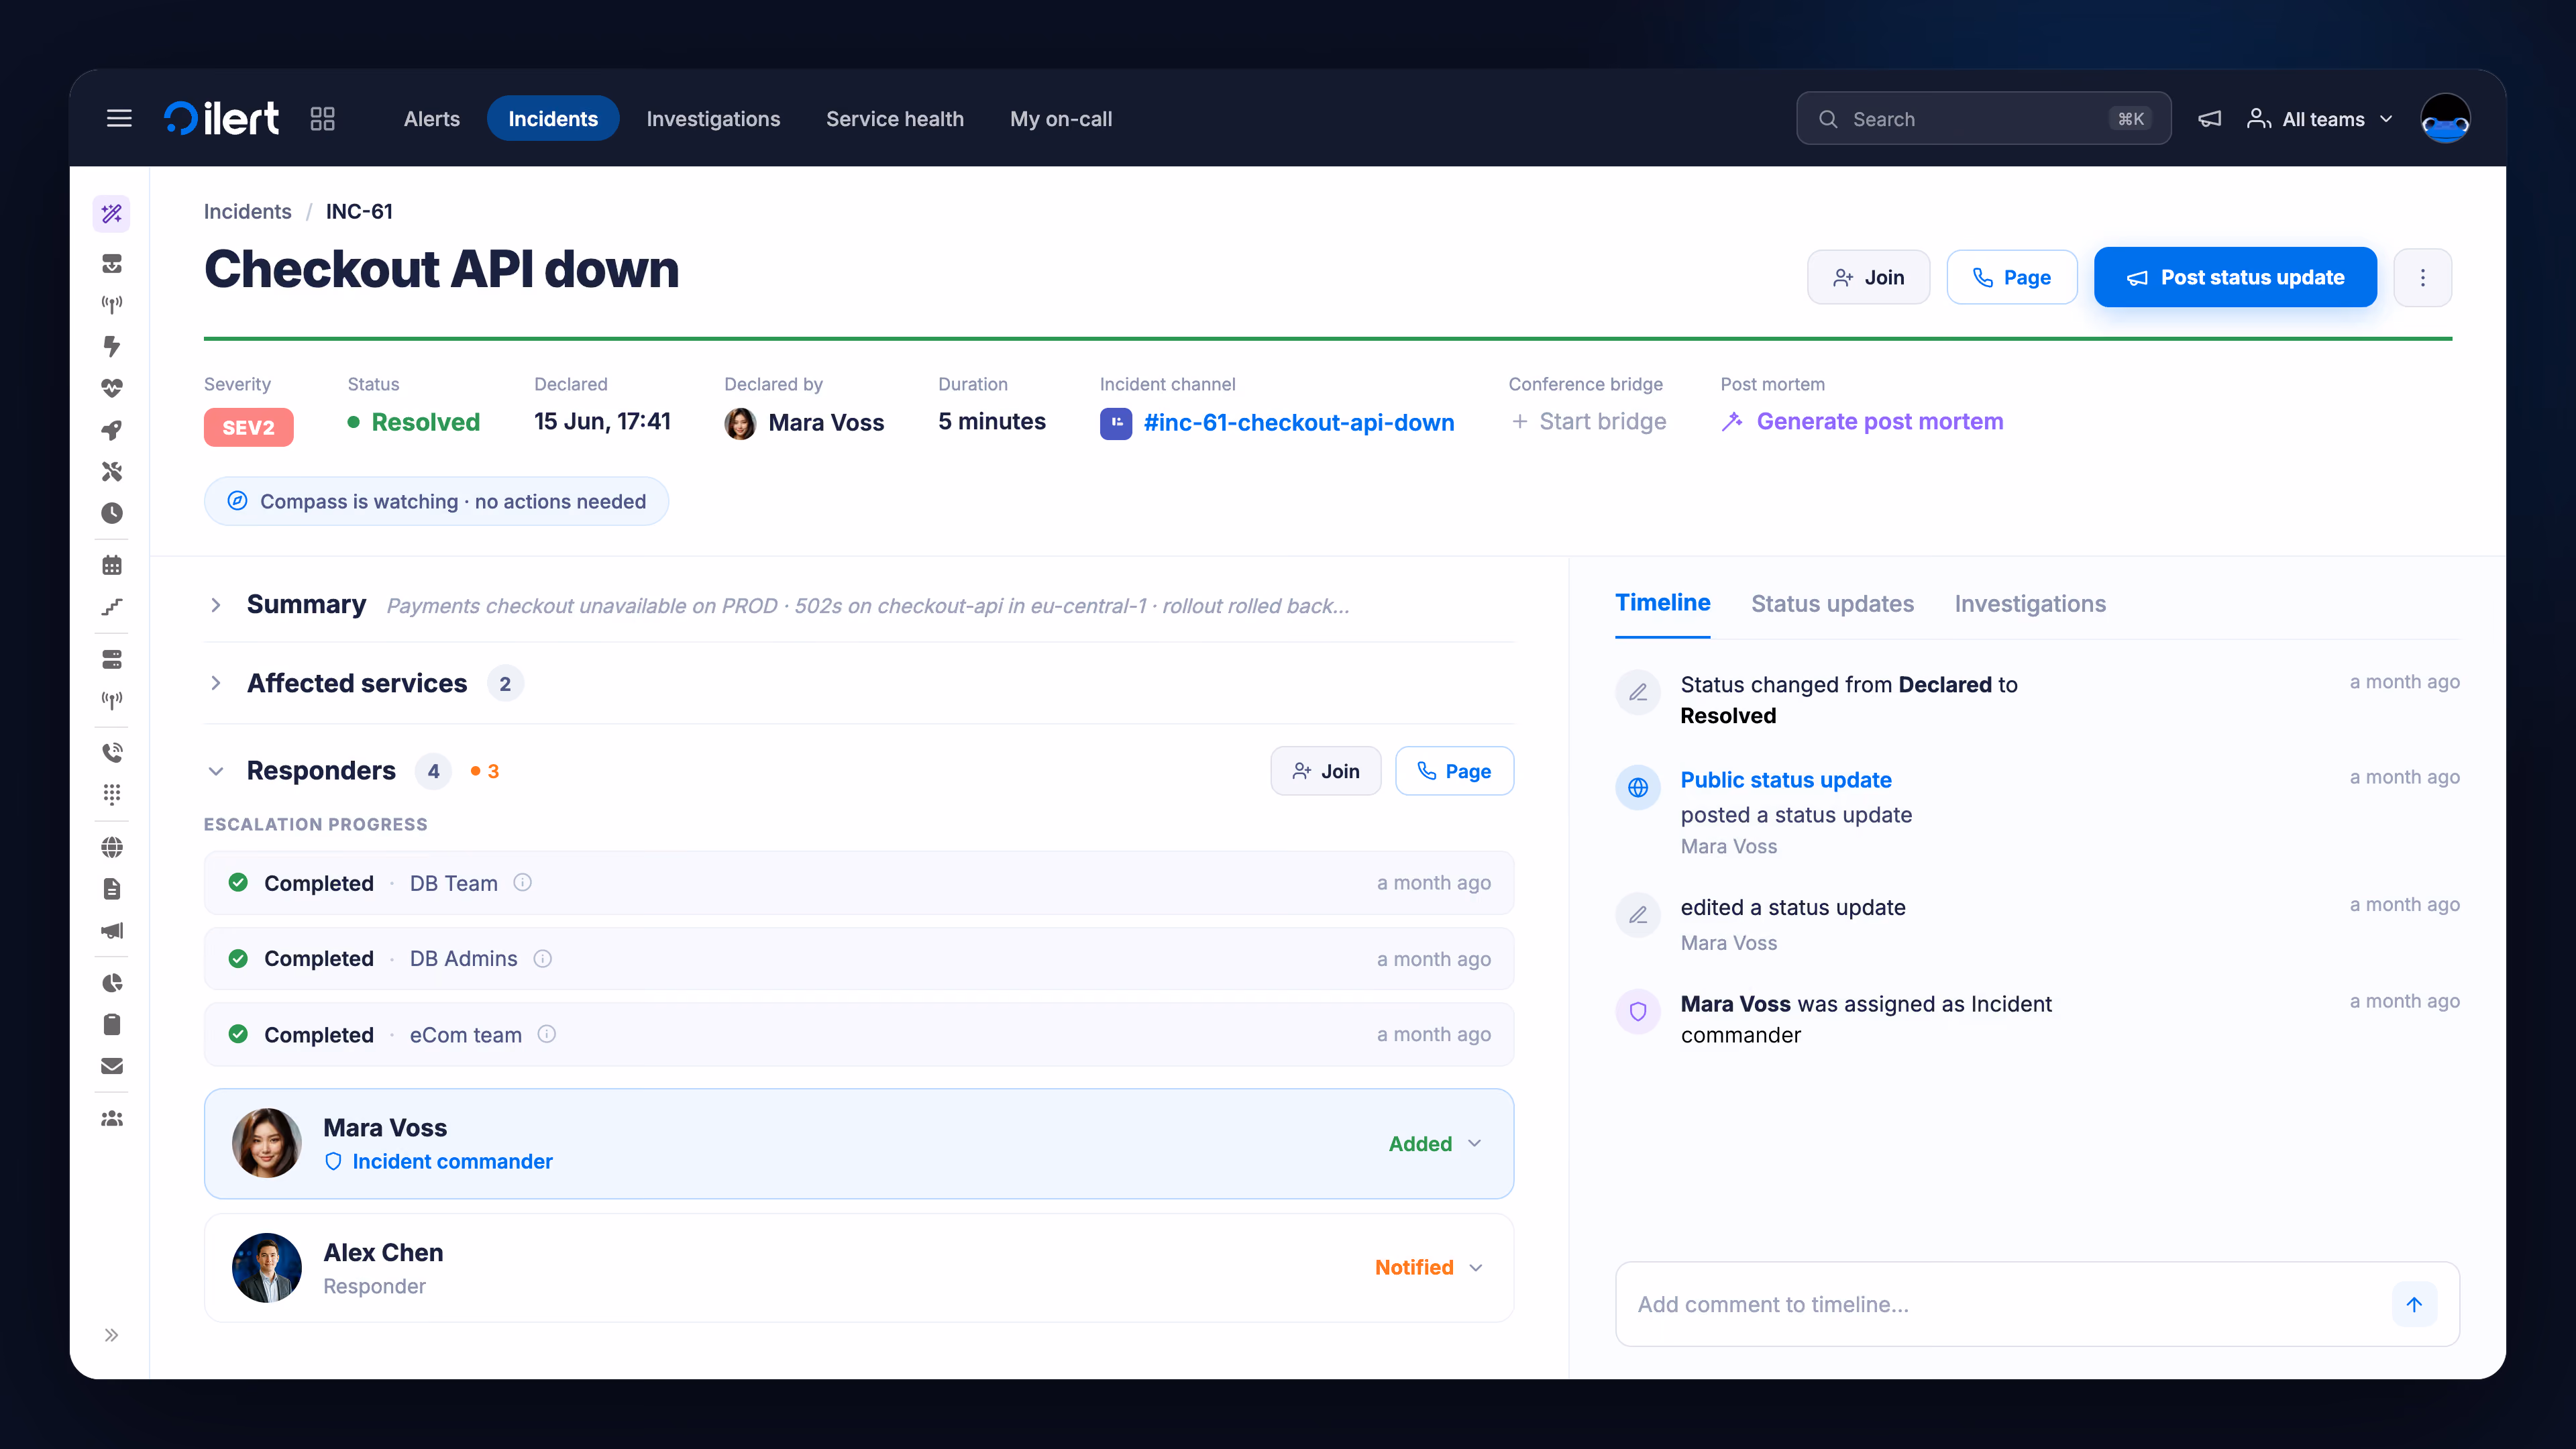Open the hamburger menu in top bar

coord(119,119)
